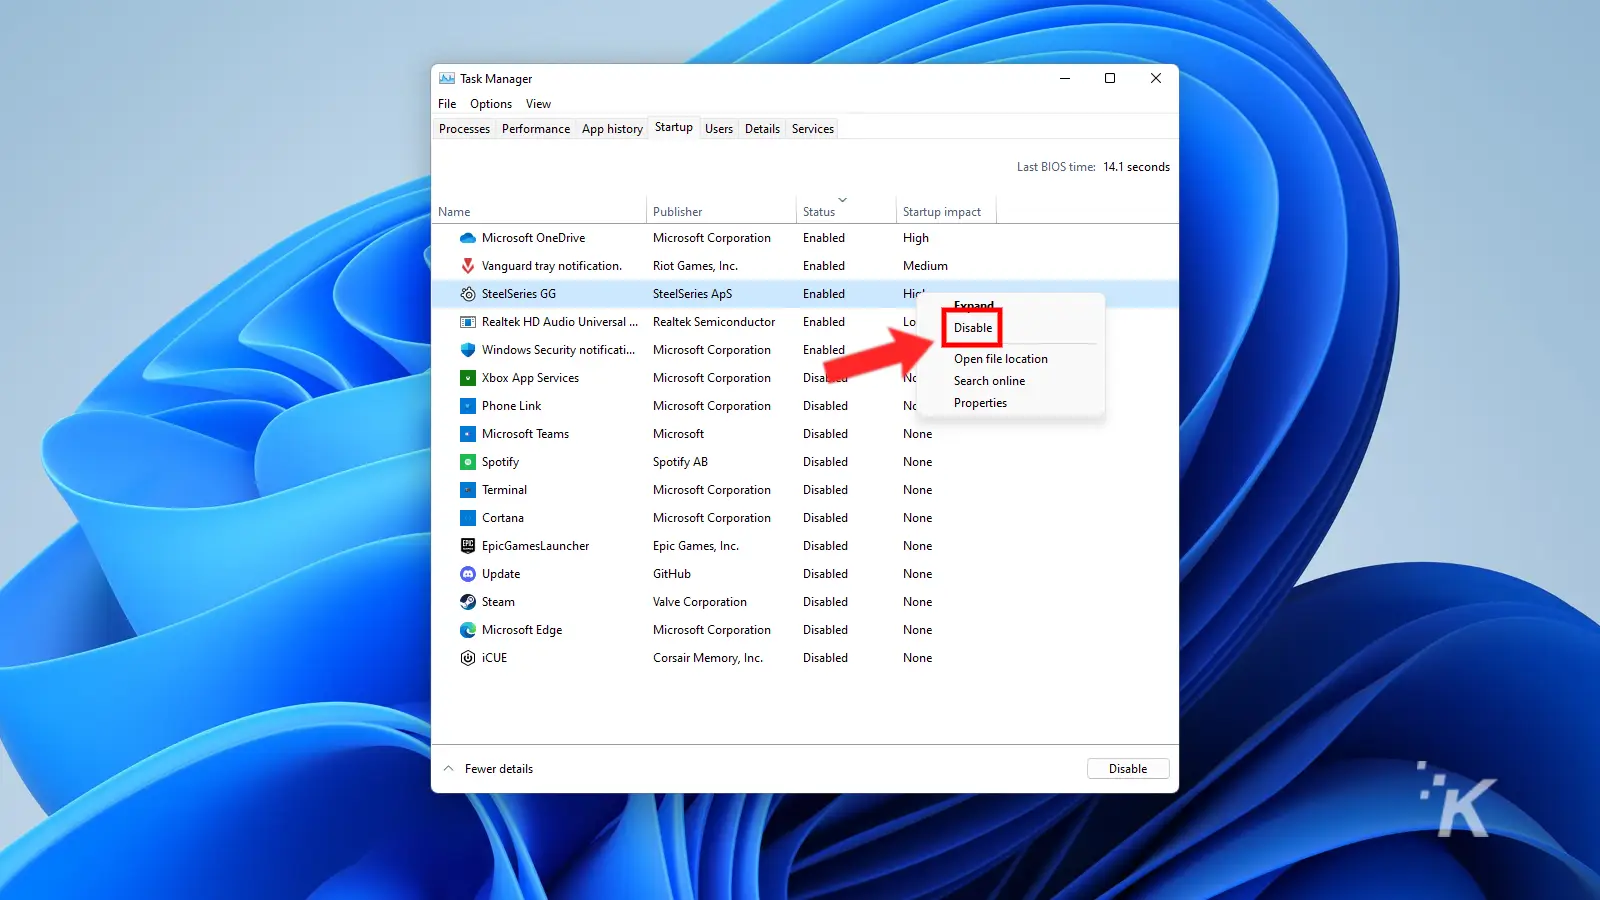Click the Last BIOS time value
The image size is (1600, 900).
point(1136,167)
